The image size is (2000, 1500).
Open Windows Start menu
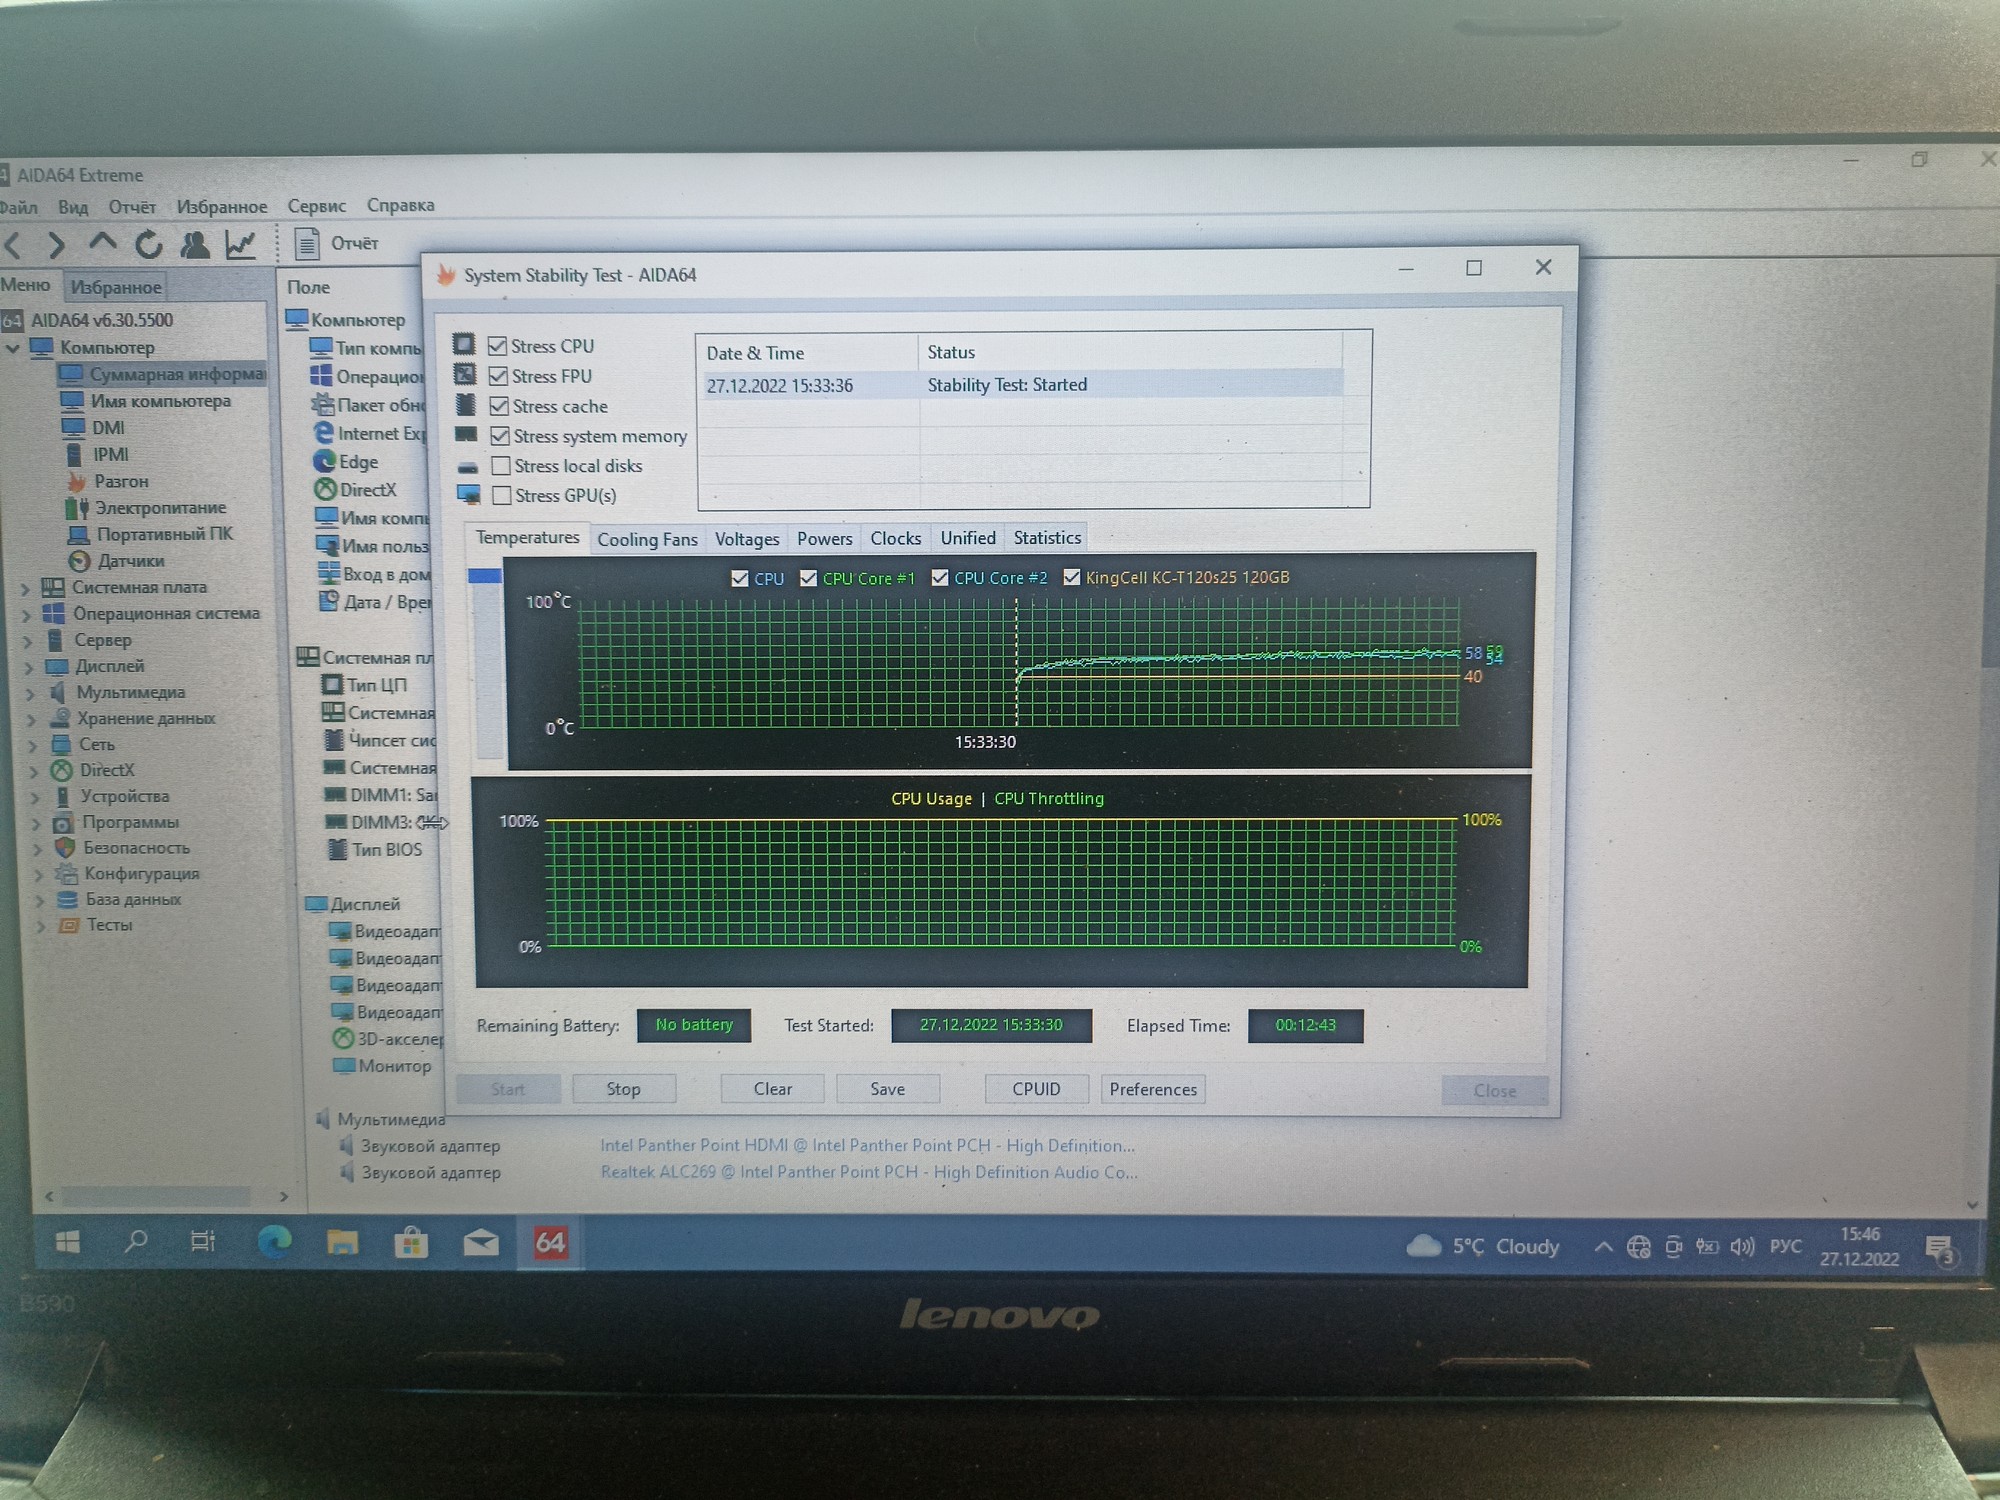coord(67,1242)
